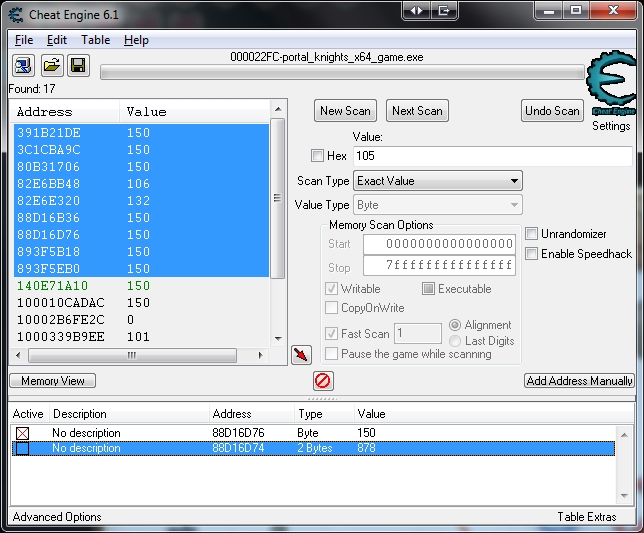The image size is (644, 533).
Task: Click the scan progress bar
Action: [340, 72]
